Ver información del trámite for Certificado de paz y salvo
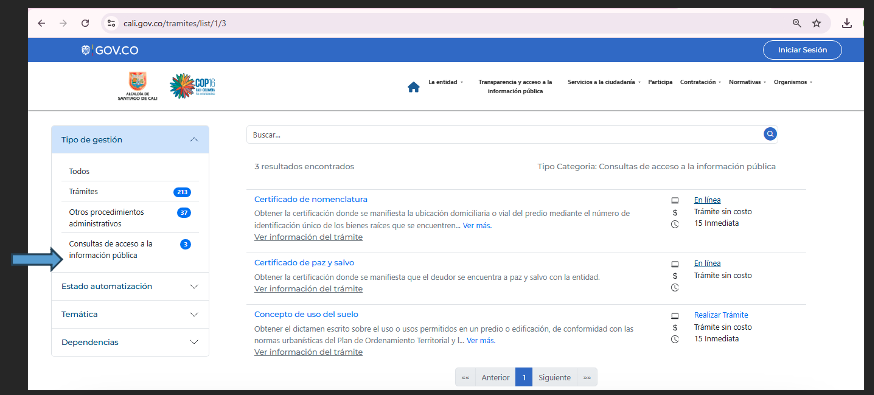This screenshot has width=874, height=395. 308,289
